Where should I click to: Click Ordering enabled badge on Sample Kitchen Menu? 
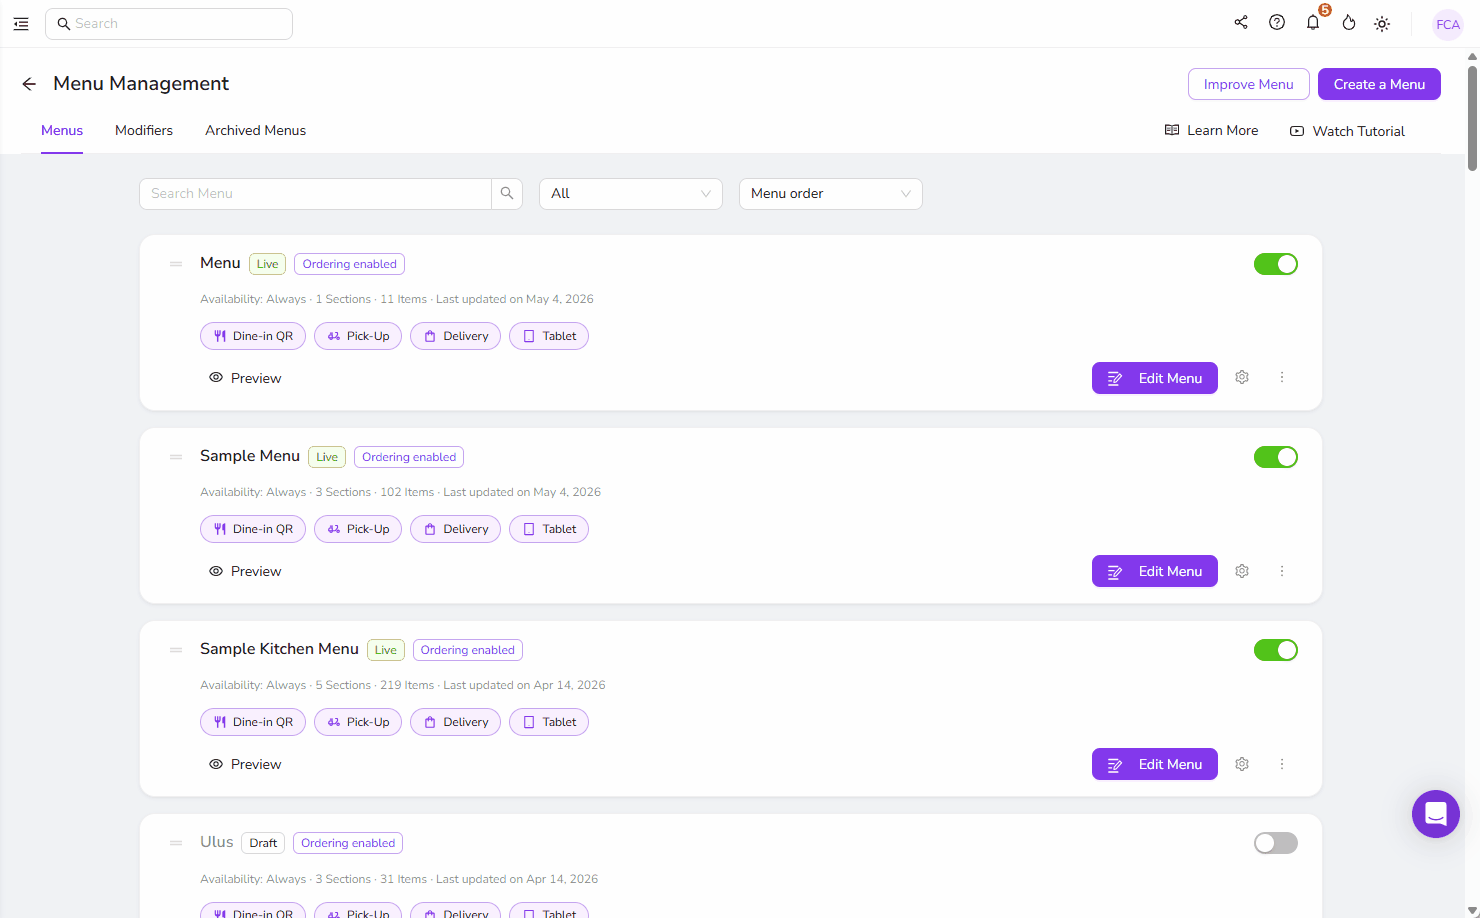468,650
